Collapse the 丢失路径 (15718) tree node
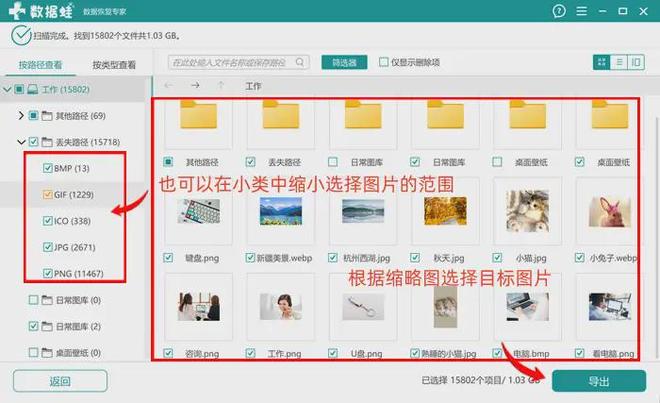 (x=21, y=142)
